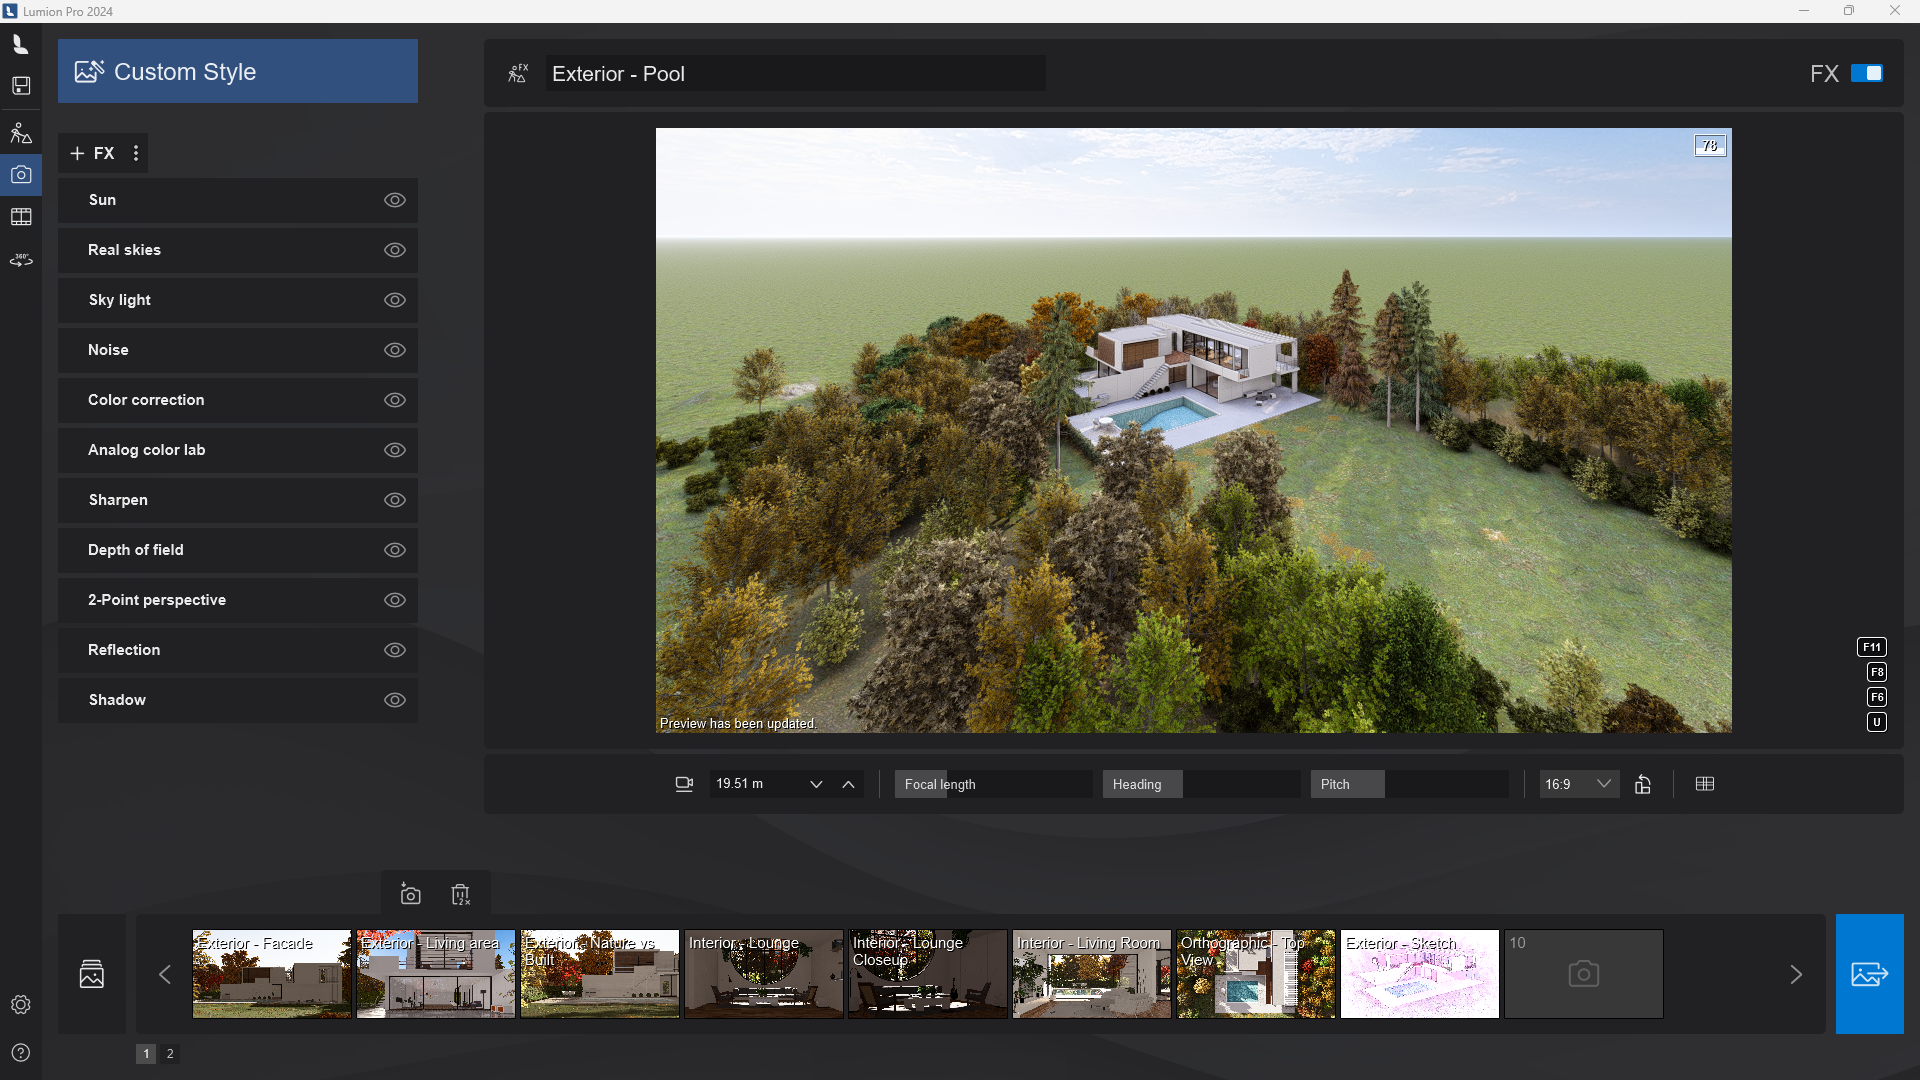Adjust the Focal length slider
Screen dimensions: 1920x1080
tap(992, 784)
